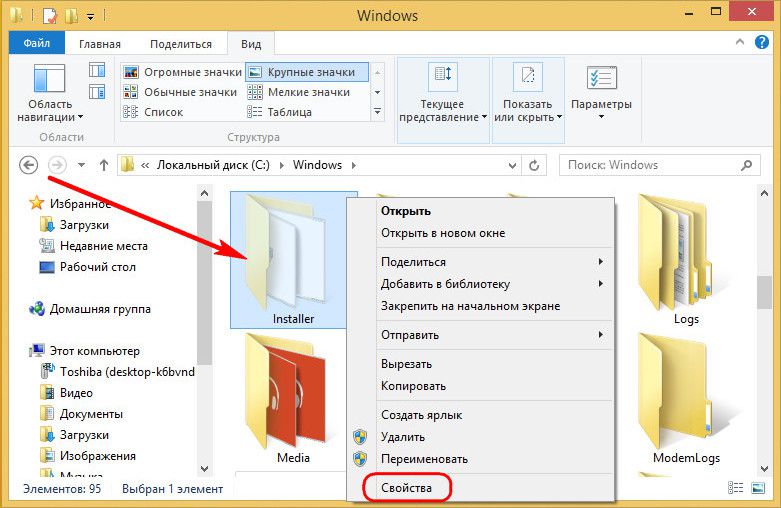Click the Up one level arrow
781x508 pixels.
103,165
